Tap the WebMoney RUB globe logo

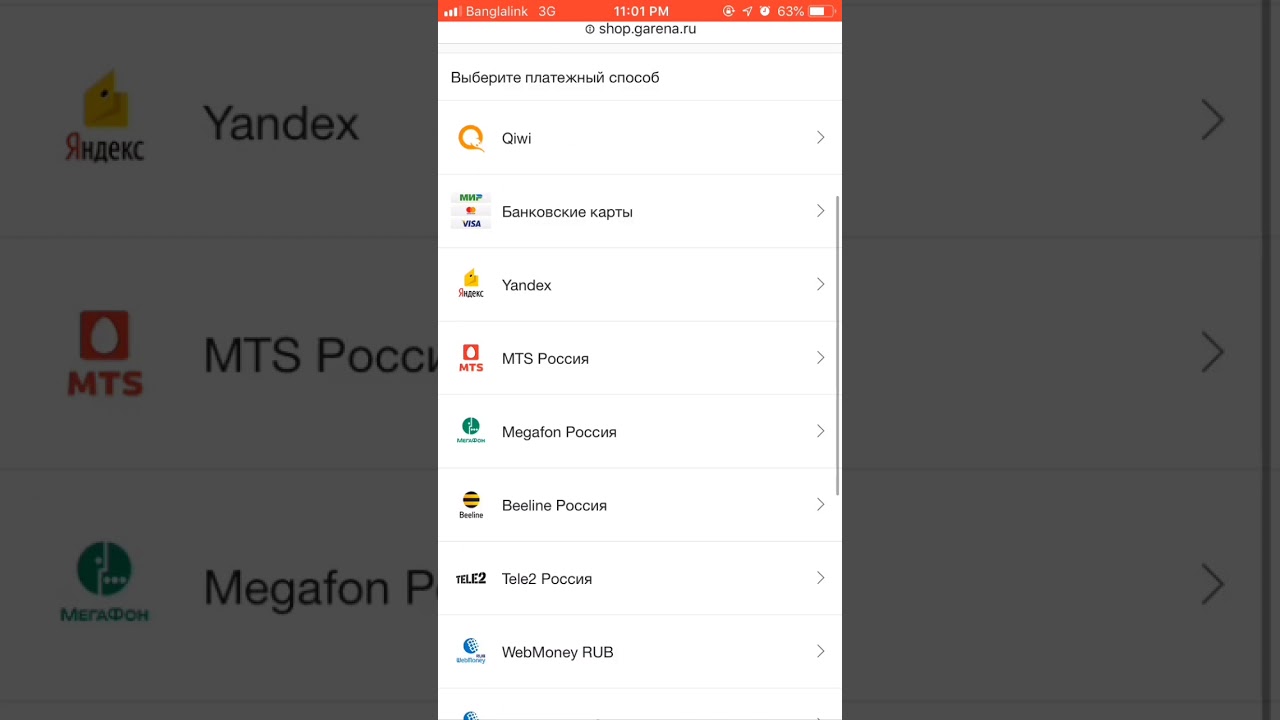tap(471, 652)
